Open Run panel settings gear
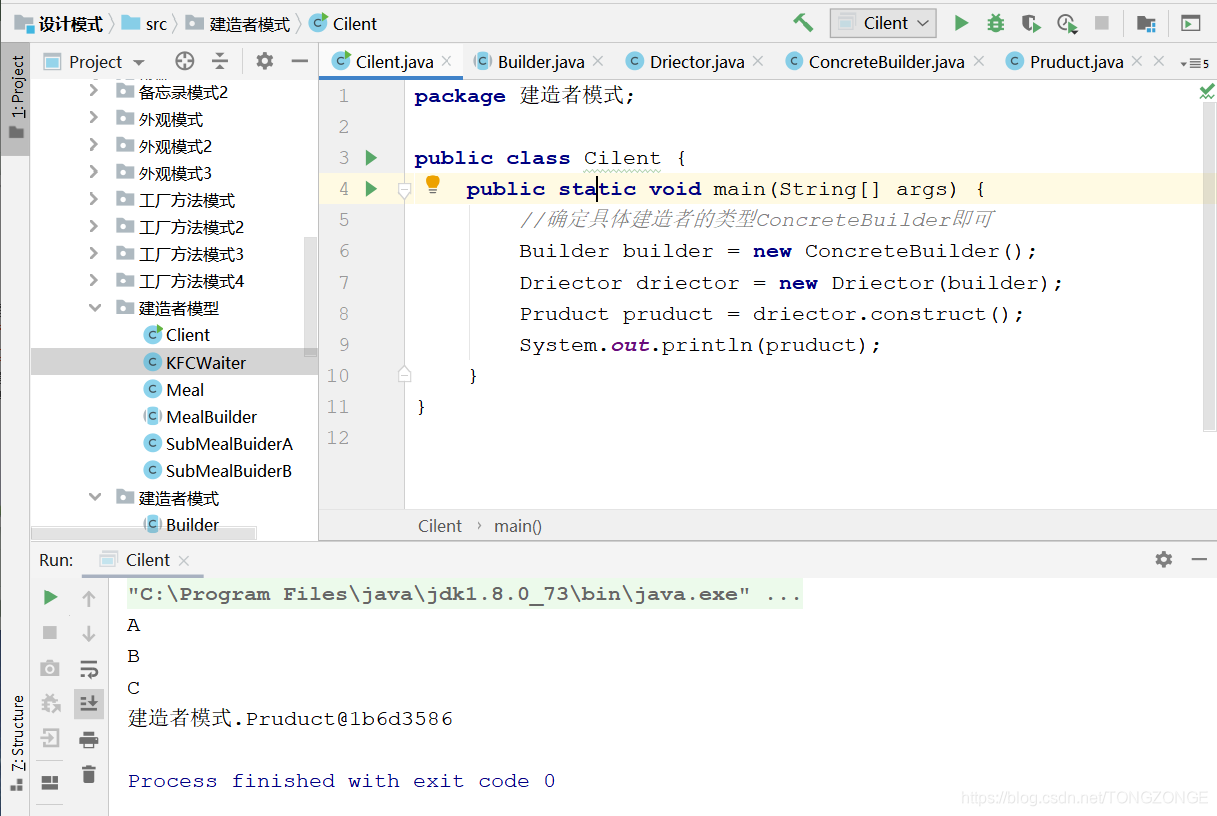This screenshot has width=1217, height=816. [x=1164, y=560]
